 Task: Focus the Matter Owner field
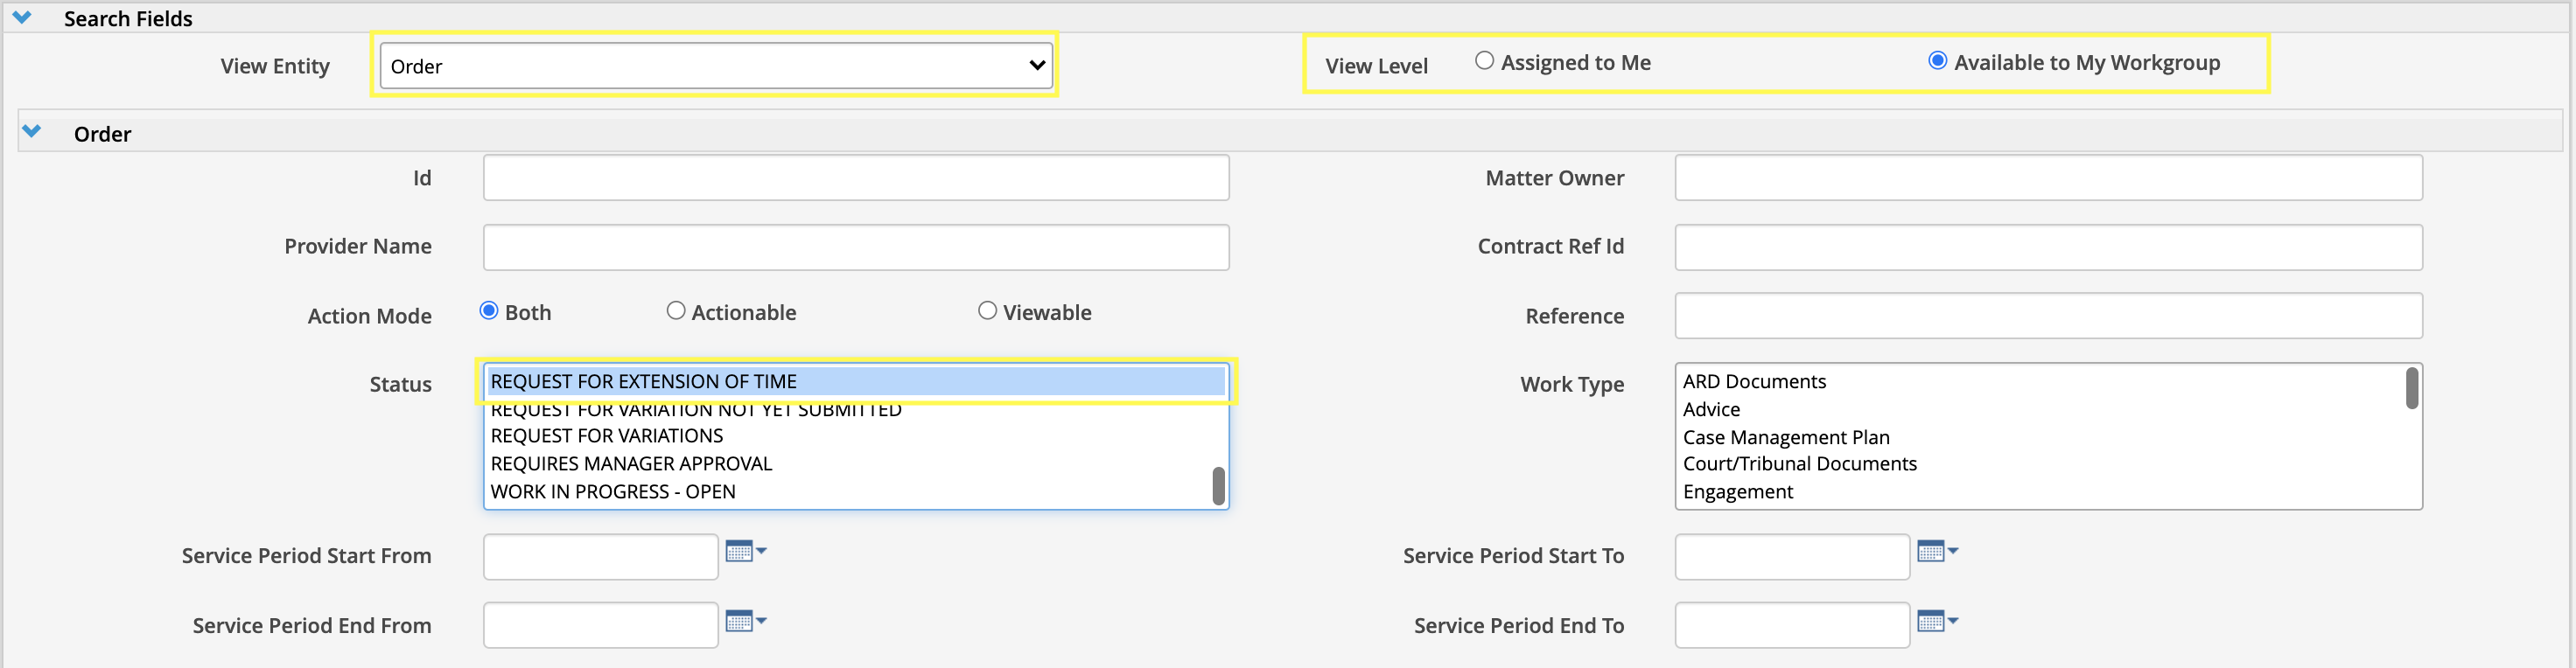(2048, 178)
